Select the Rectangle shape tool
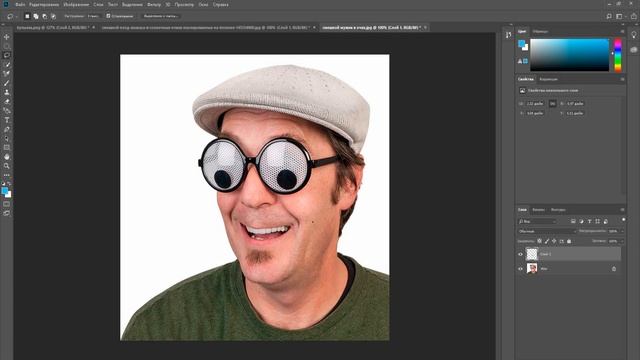The width and height of the screenshot is (640, 360). [x=7, y=148]
